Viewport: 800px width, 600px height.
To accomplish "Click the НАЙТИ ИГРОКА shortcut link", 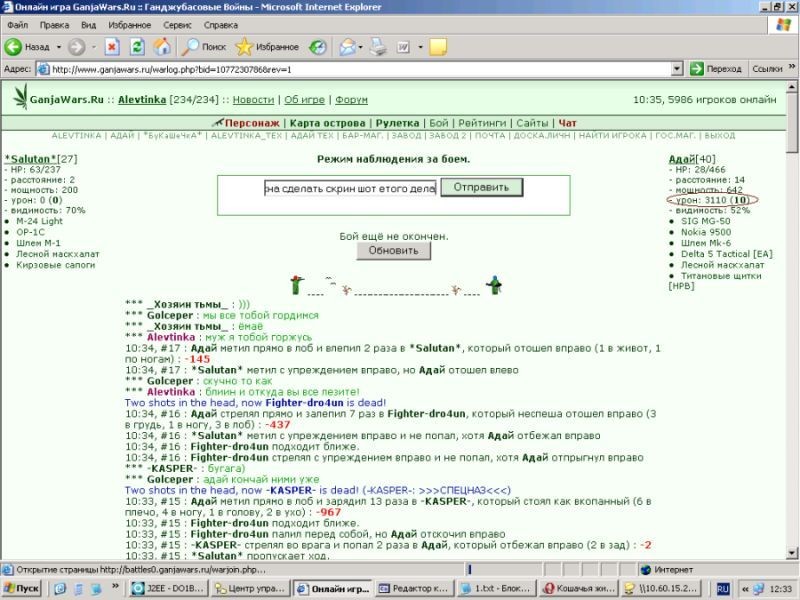I will click(x=612, y=135).
